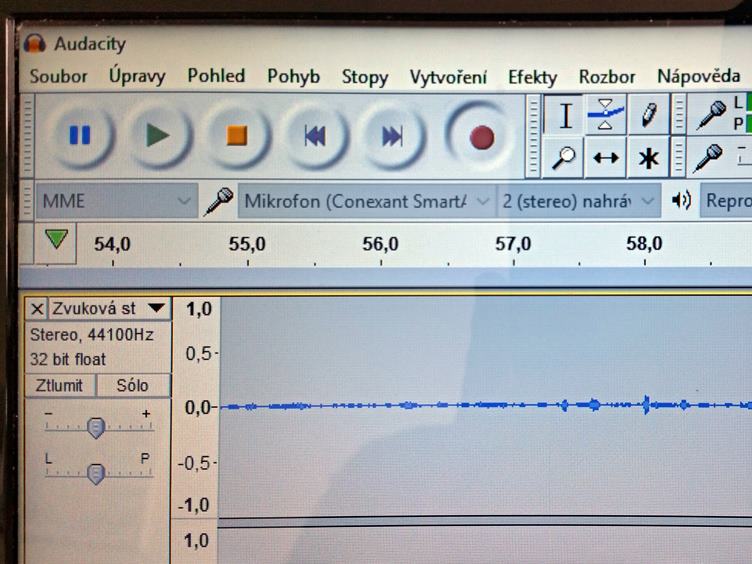Open the Mikrofon (Conexant Smart) input dropdown
Screen dimensions: 752x564
367,201
